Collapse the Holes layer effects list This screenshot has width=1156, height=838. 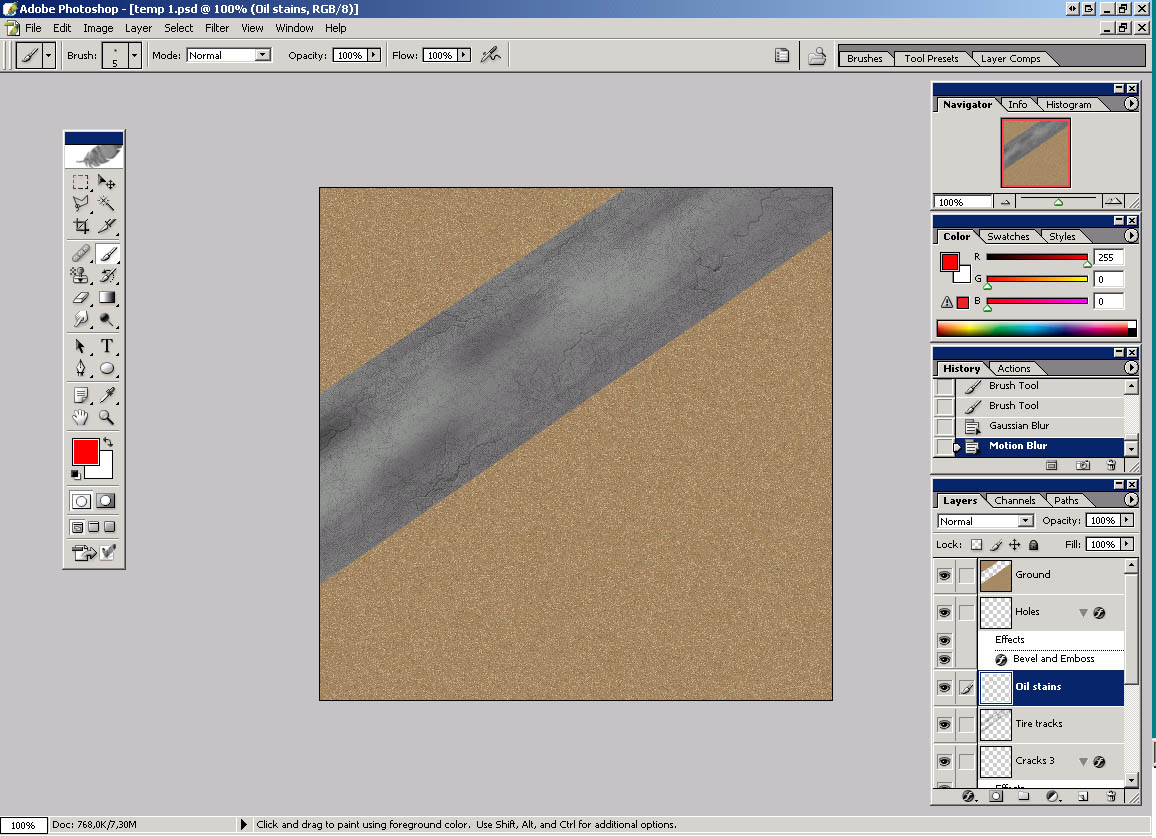[x=1083, y=612]
